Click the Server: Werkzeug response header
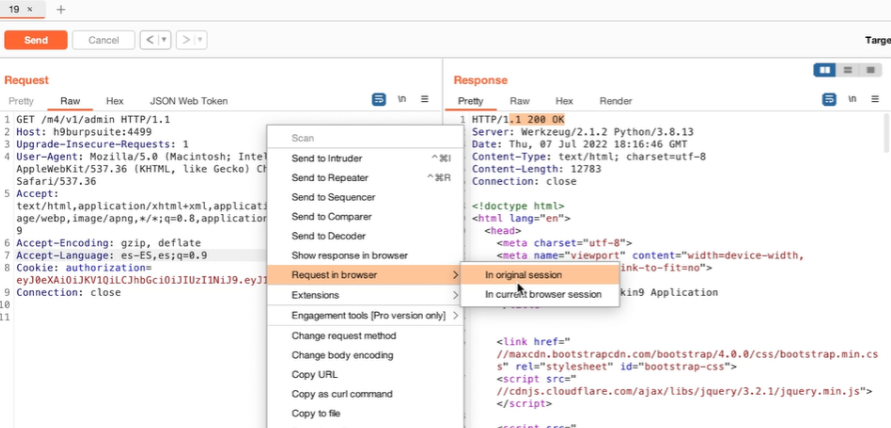This screenshot has width=891, height=428. [x=582, y=132]
